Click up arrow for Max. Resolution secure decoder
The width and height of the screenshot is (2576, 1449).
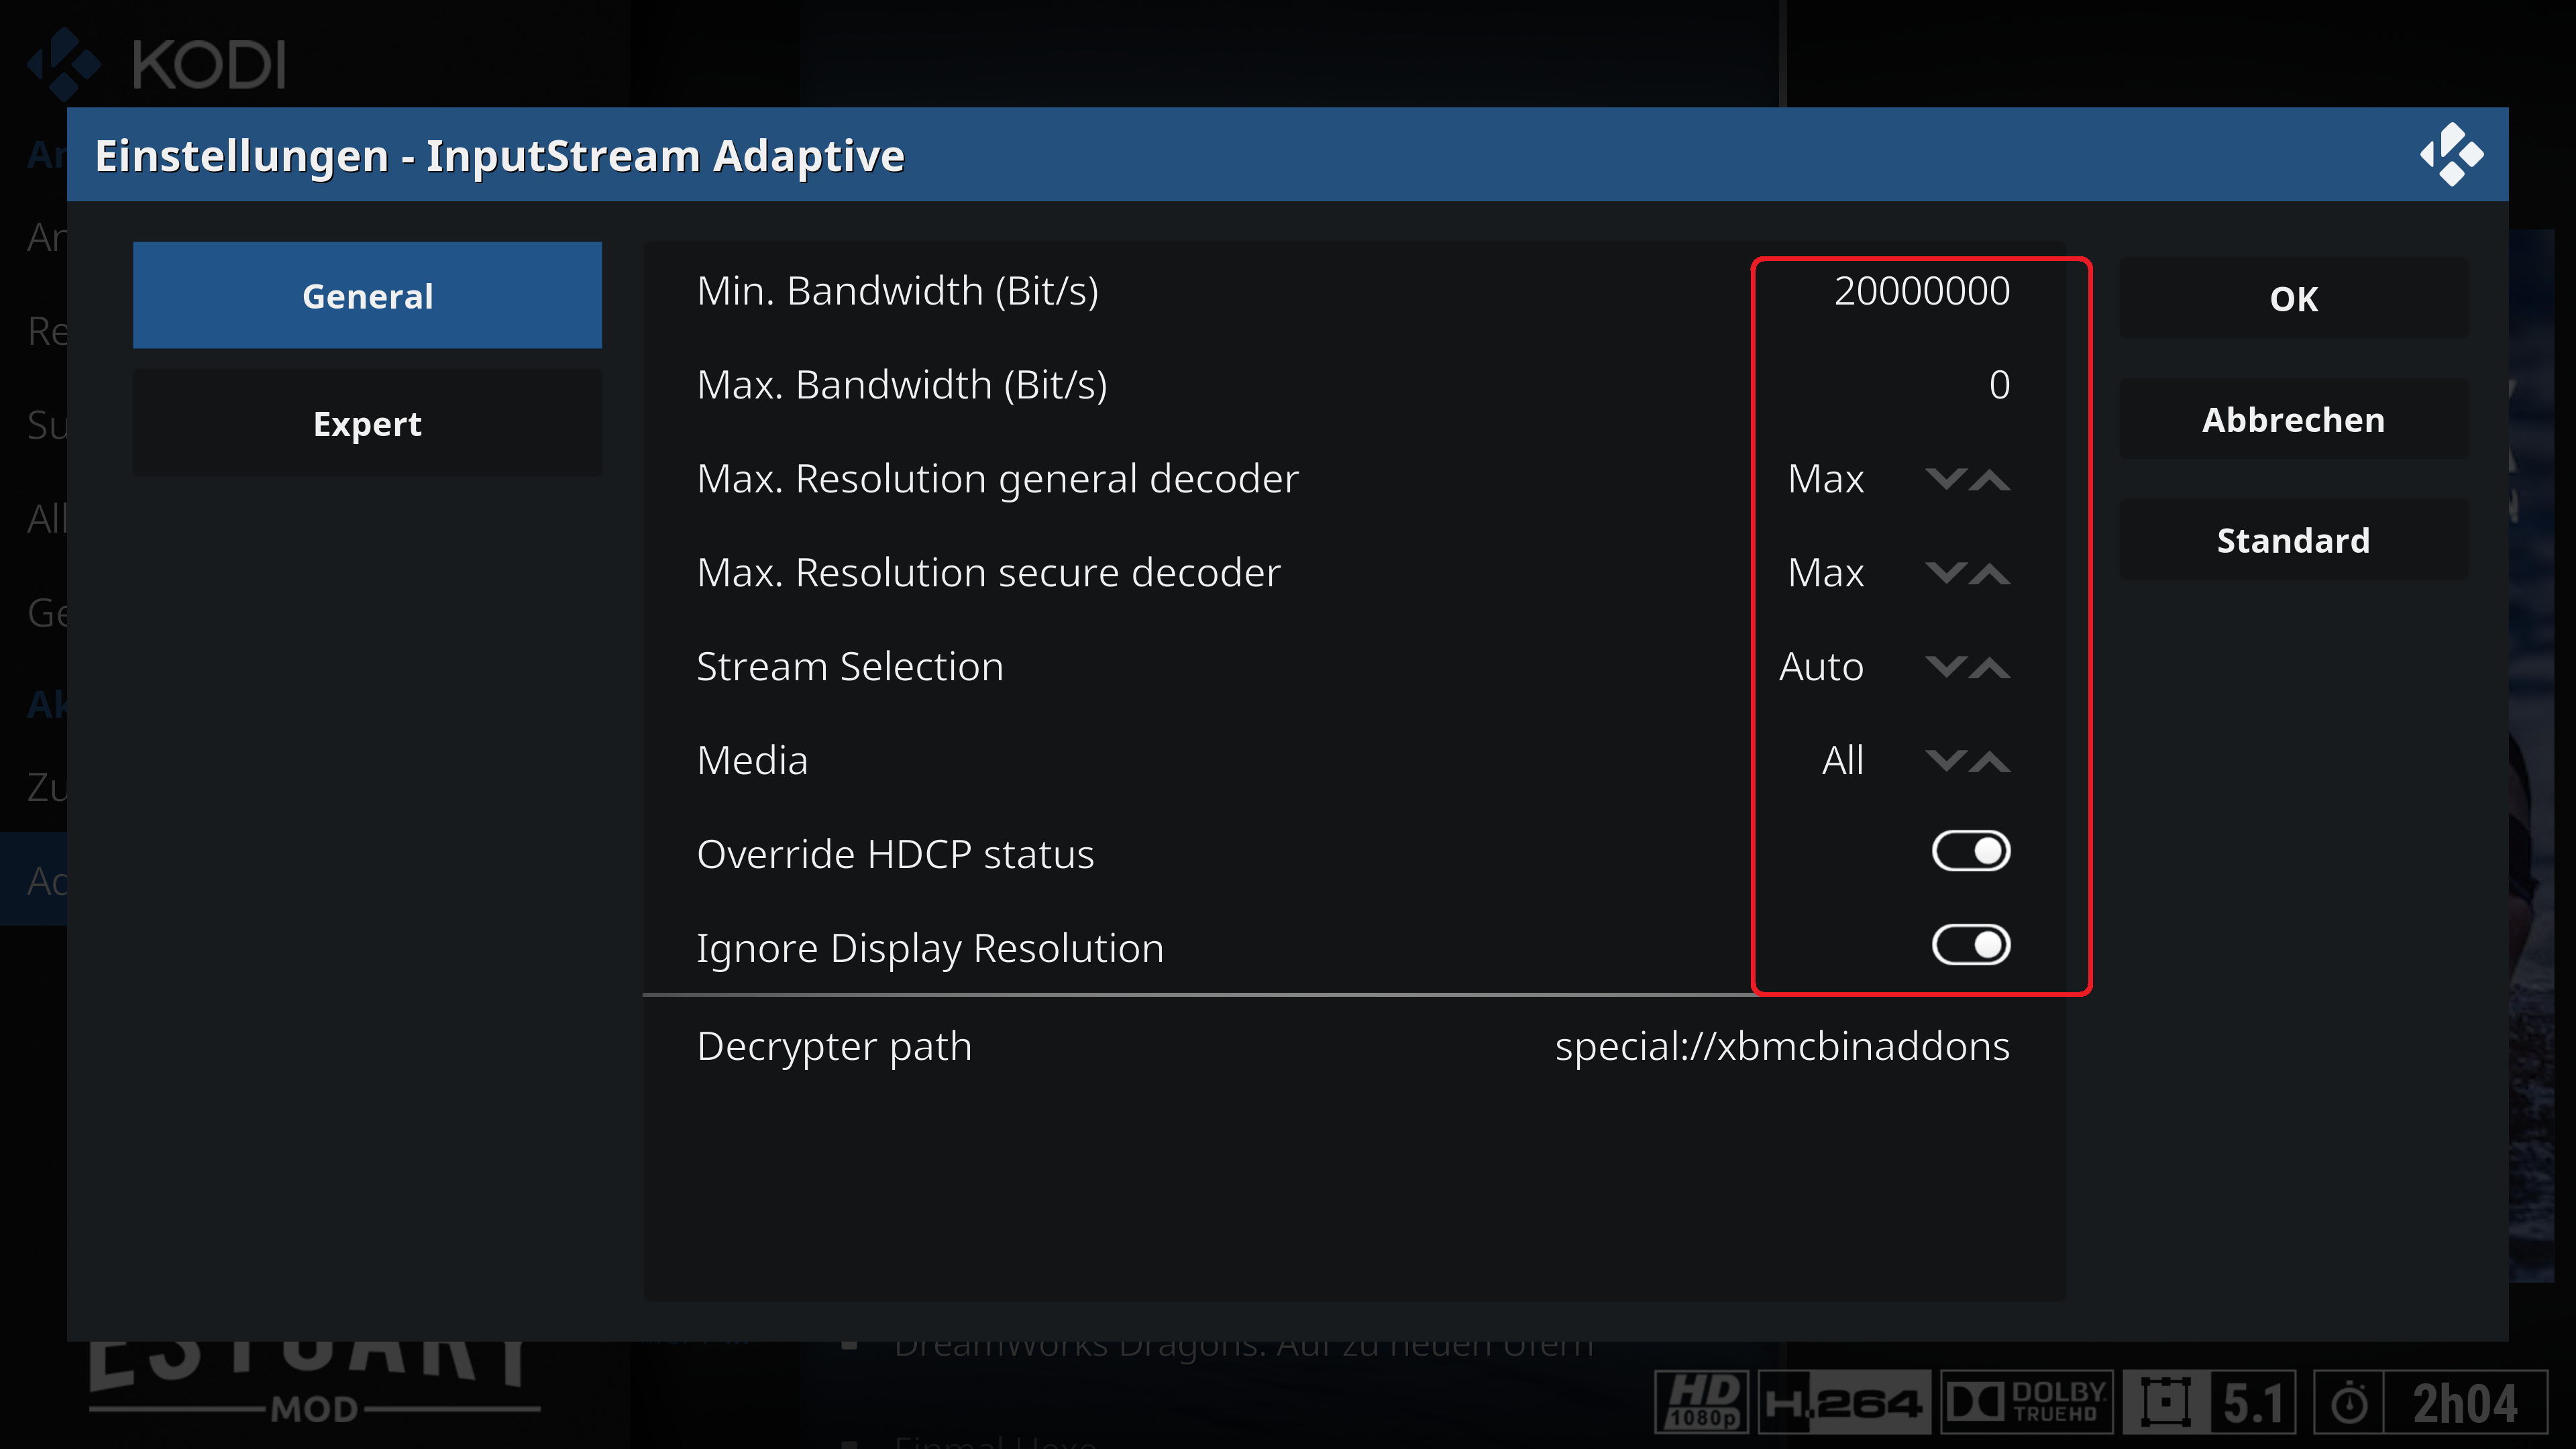(x=1990, y=573)
